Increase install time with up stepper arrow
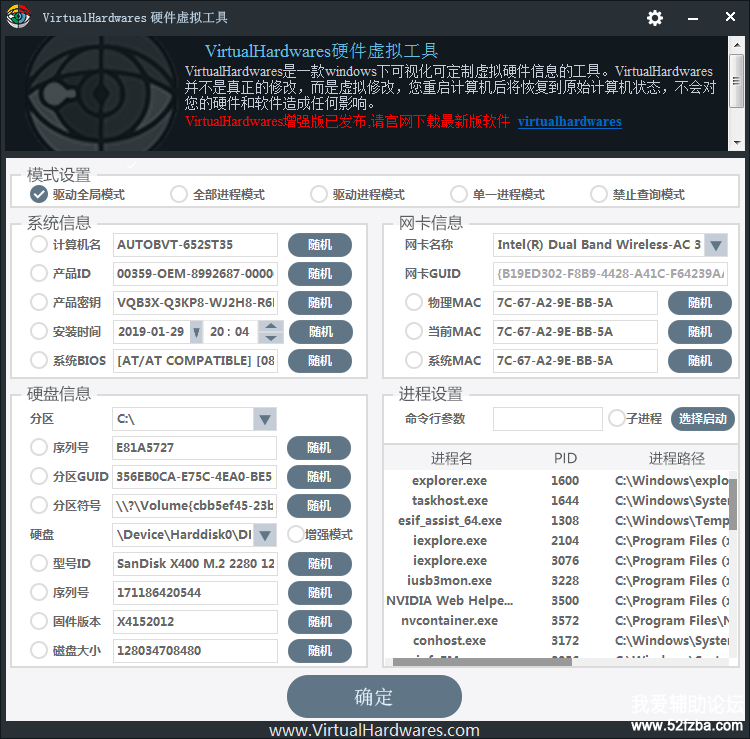 [x=271, y=326]
